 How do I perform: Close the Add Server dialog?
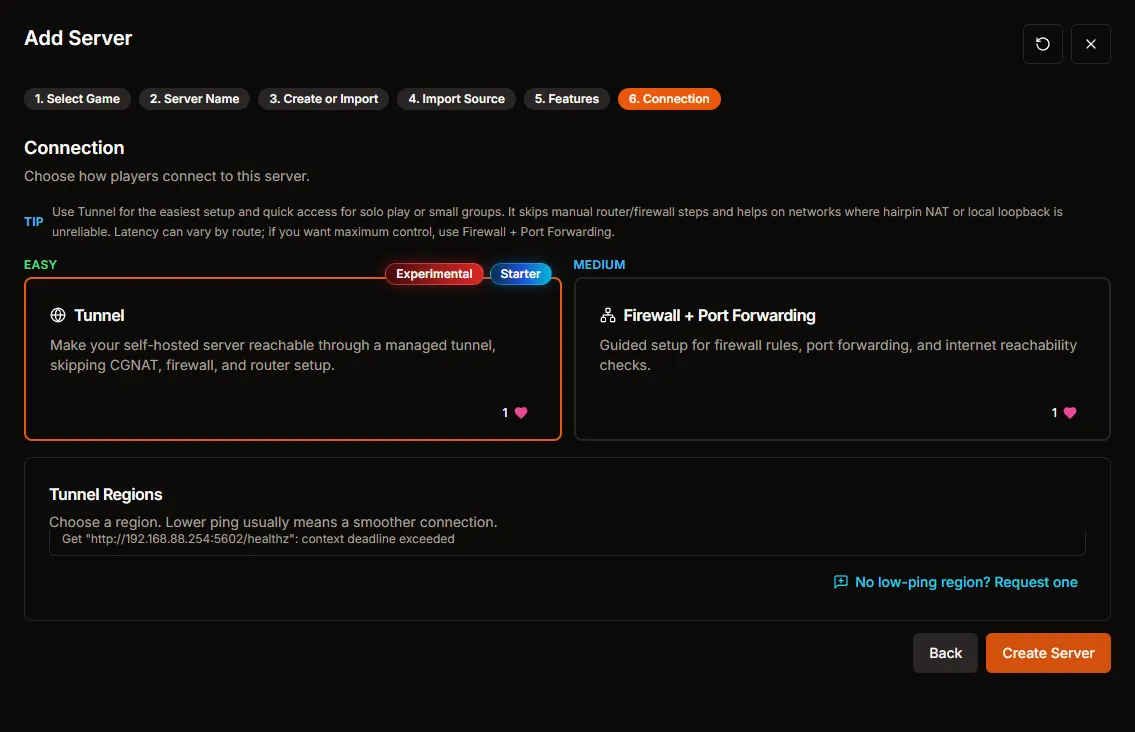tap(1090, 44)
